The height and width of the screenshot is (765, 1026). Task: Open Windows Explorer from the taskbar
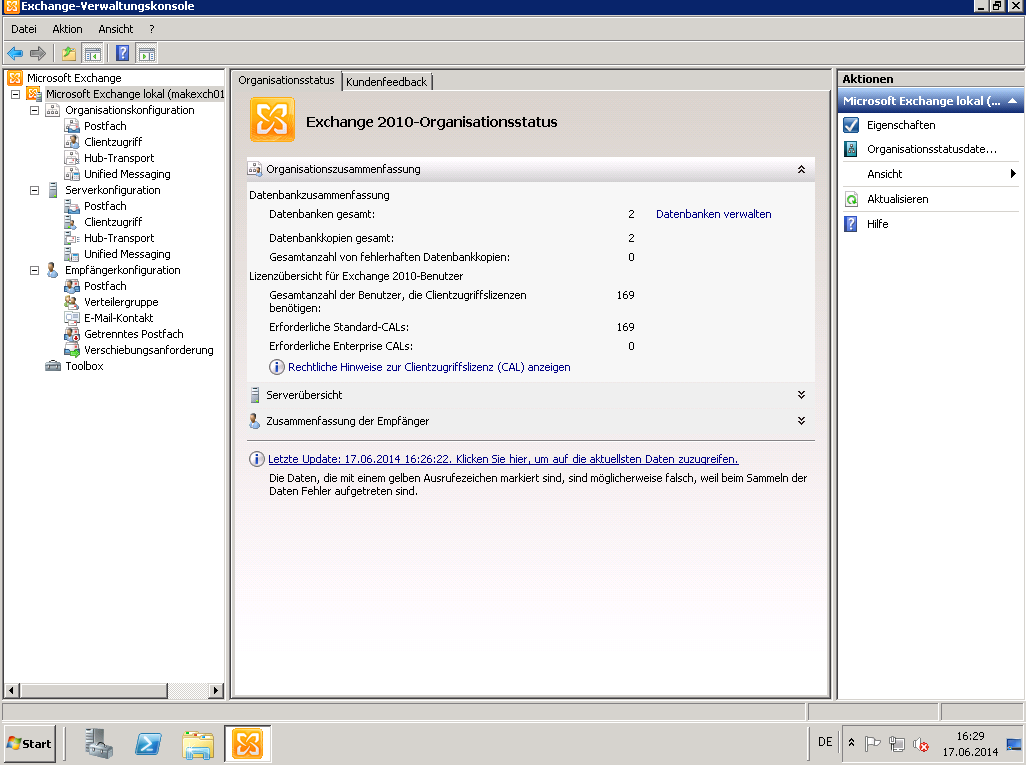[x=198, y=744]
